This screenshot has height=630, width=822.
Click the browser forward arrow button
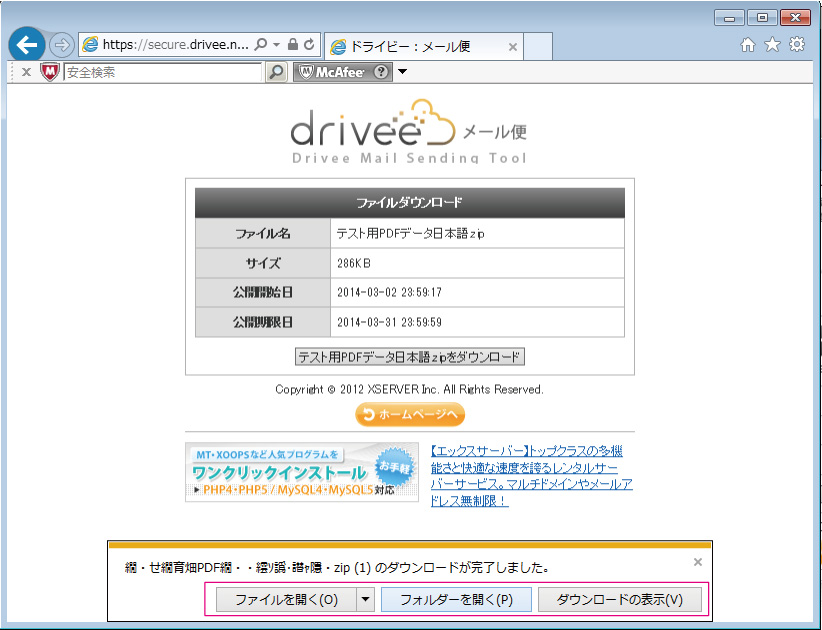[x=61, y=45]
